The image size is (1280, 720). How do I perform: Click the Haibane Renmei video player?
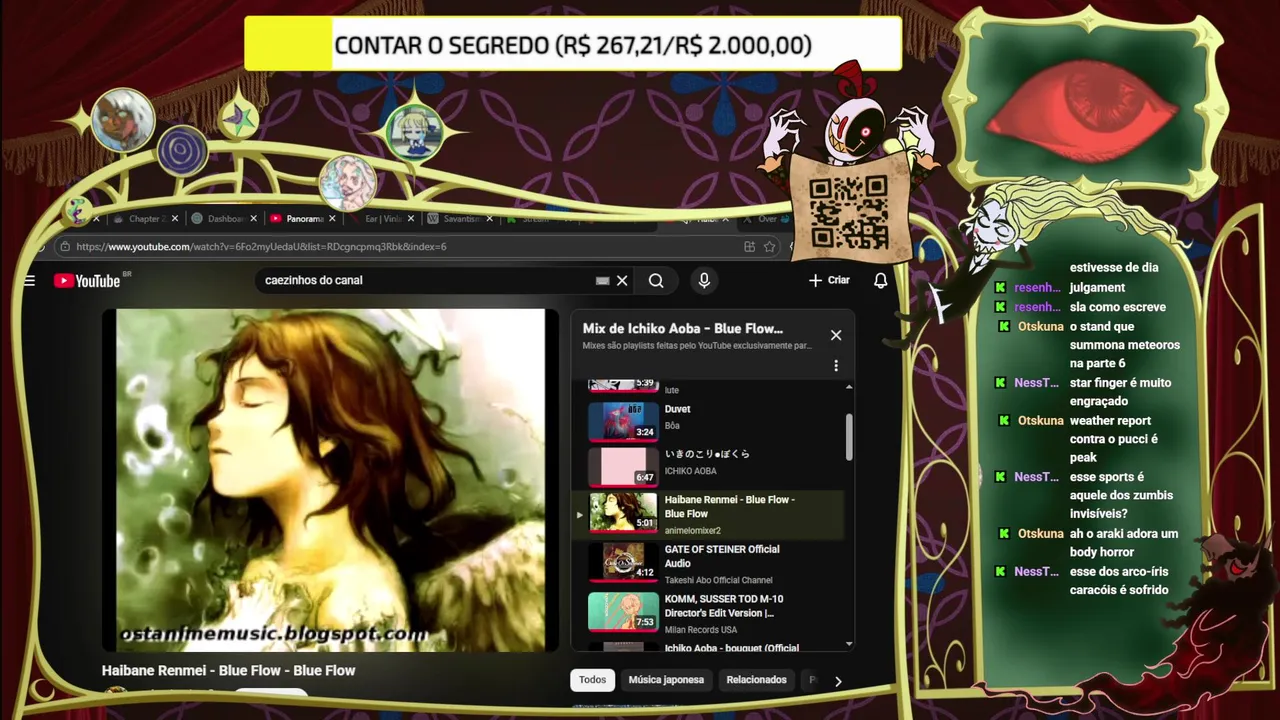click(331, 481)
